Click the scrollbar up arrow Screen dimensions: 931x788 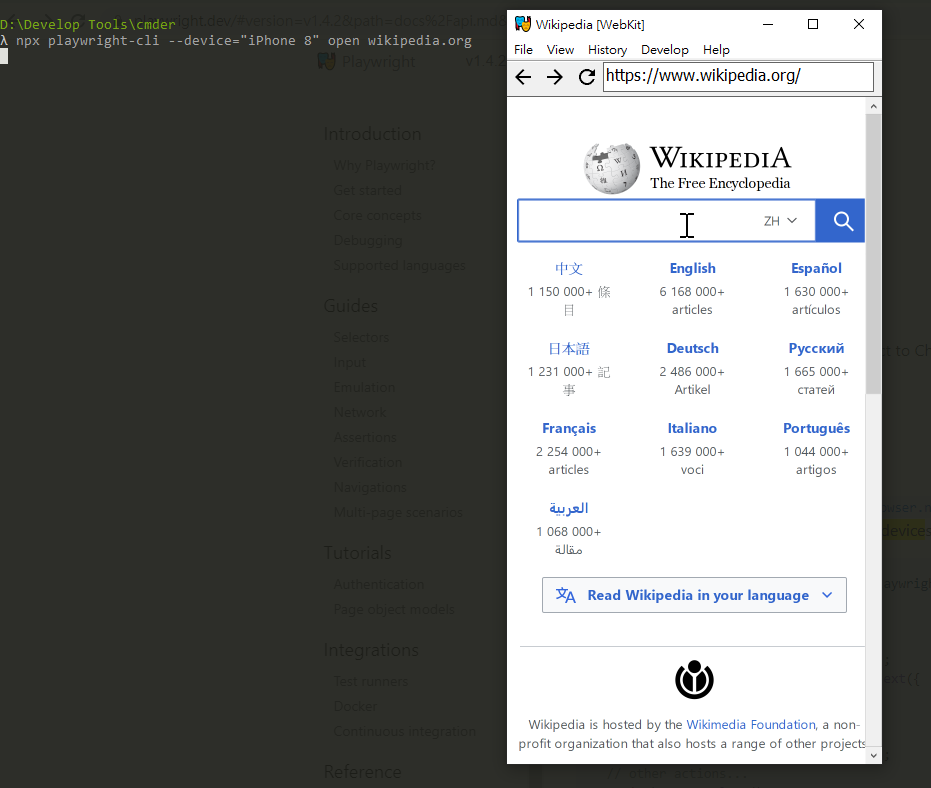click(x=873, y=106)
